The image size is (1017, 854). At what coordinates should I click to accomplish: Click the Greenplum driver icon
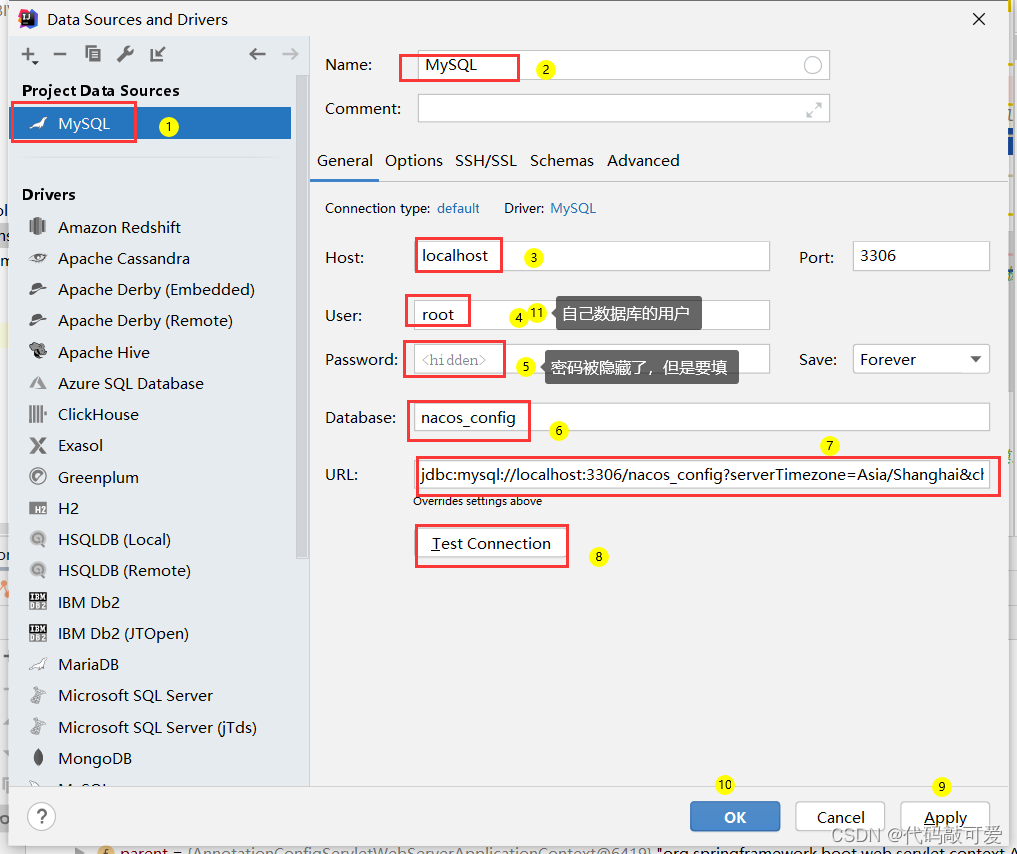38,476
